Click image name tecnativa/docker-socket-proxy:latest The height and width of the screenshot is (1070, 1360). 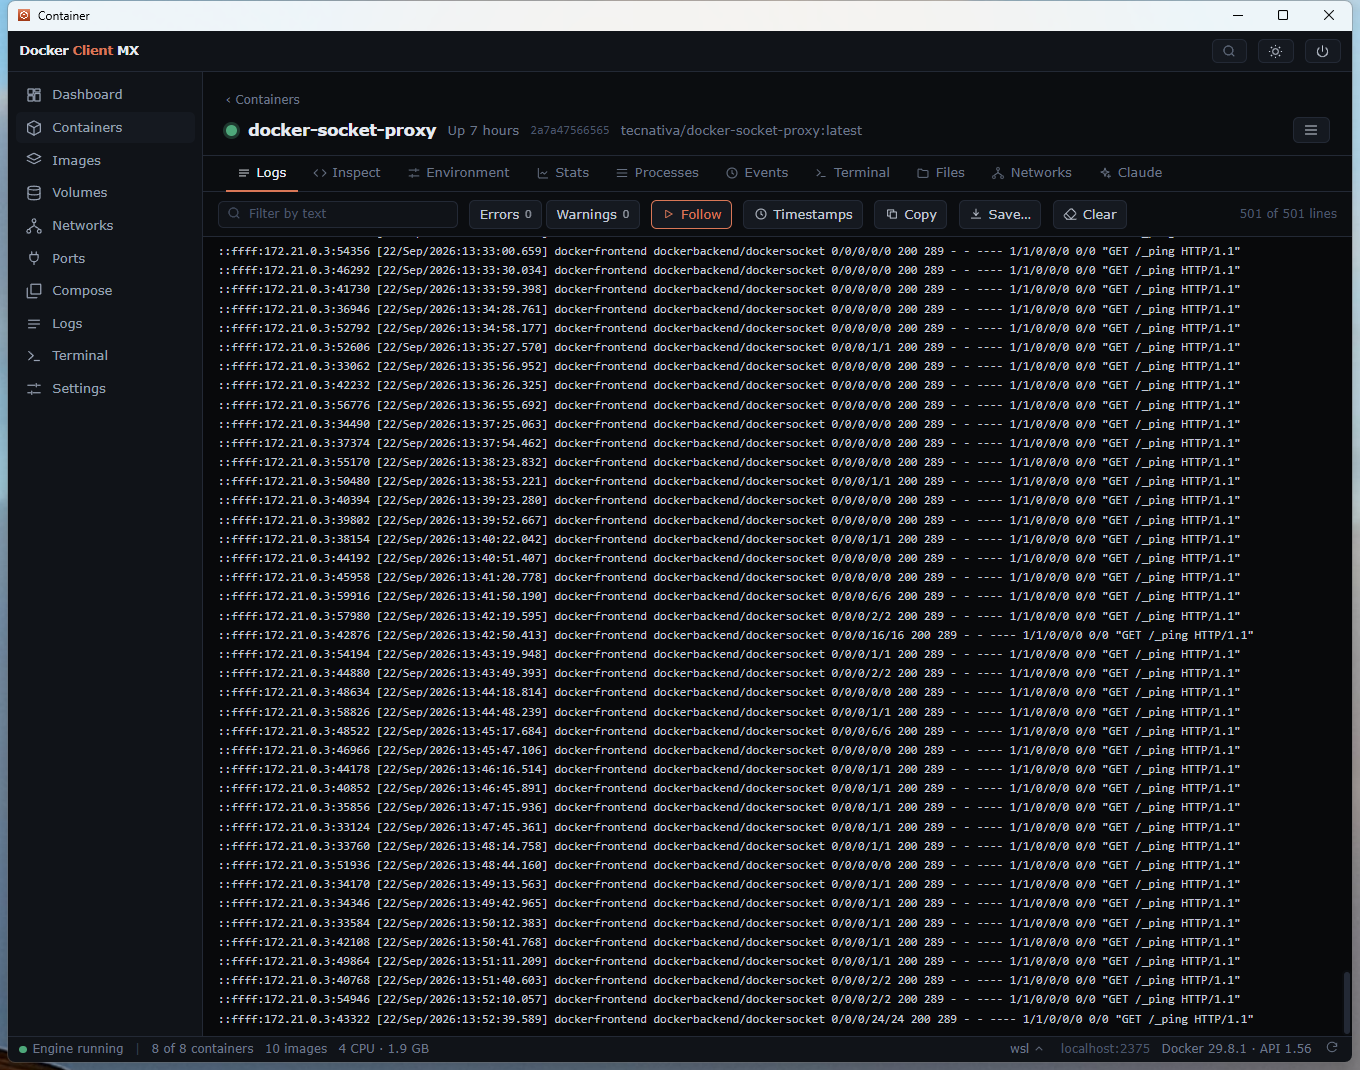741,130
